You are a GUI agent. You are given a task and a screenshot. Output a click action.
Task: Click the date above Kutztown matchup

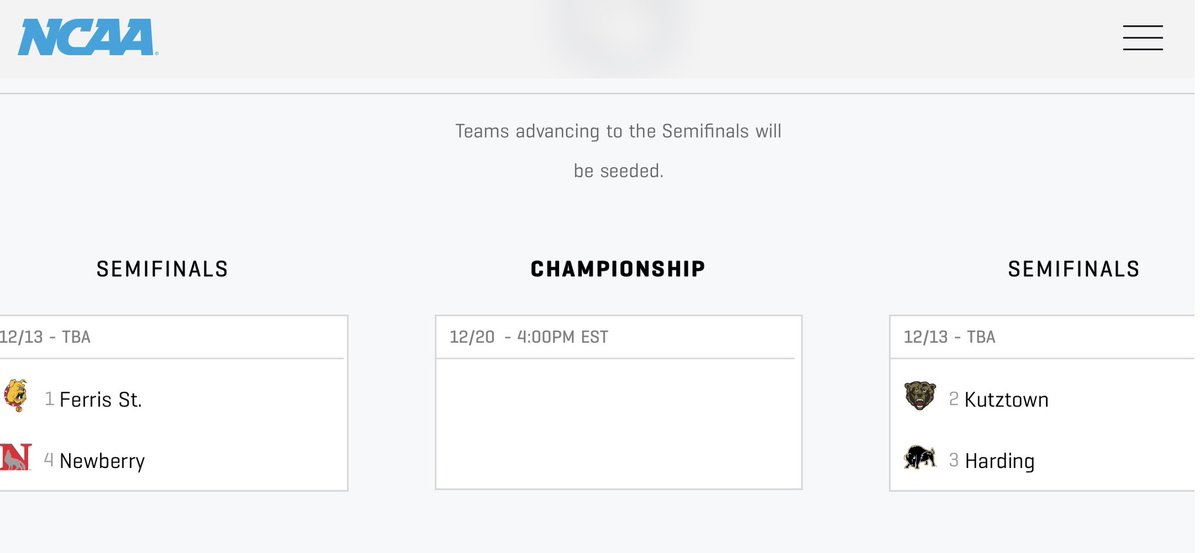949,337
